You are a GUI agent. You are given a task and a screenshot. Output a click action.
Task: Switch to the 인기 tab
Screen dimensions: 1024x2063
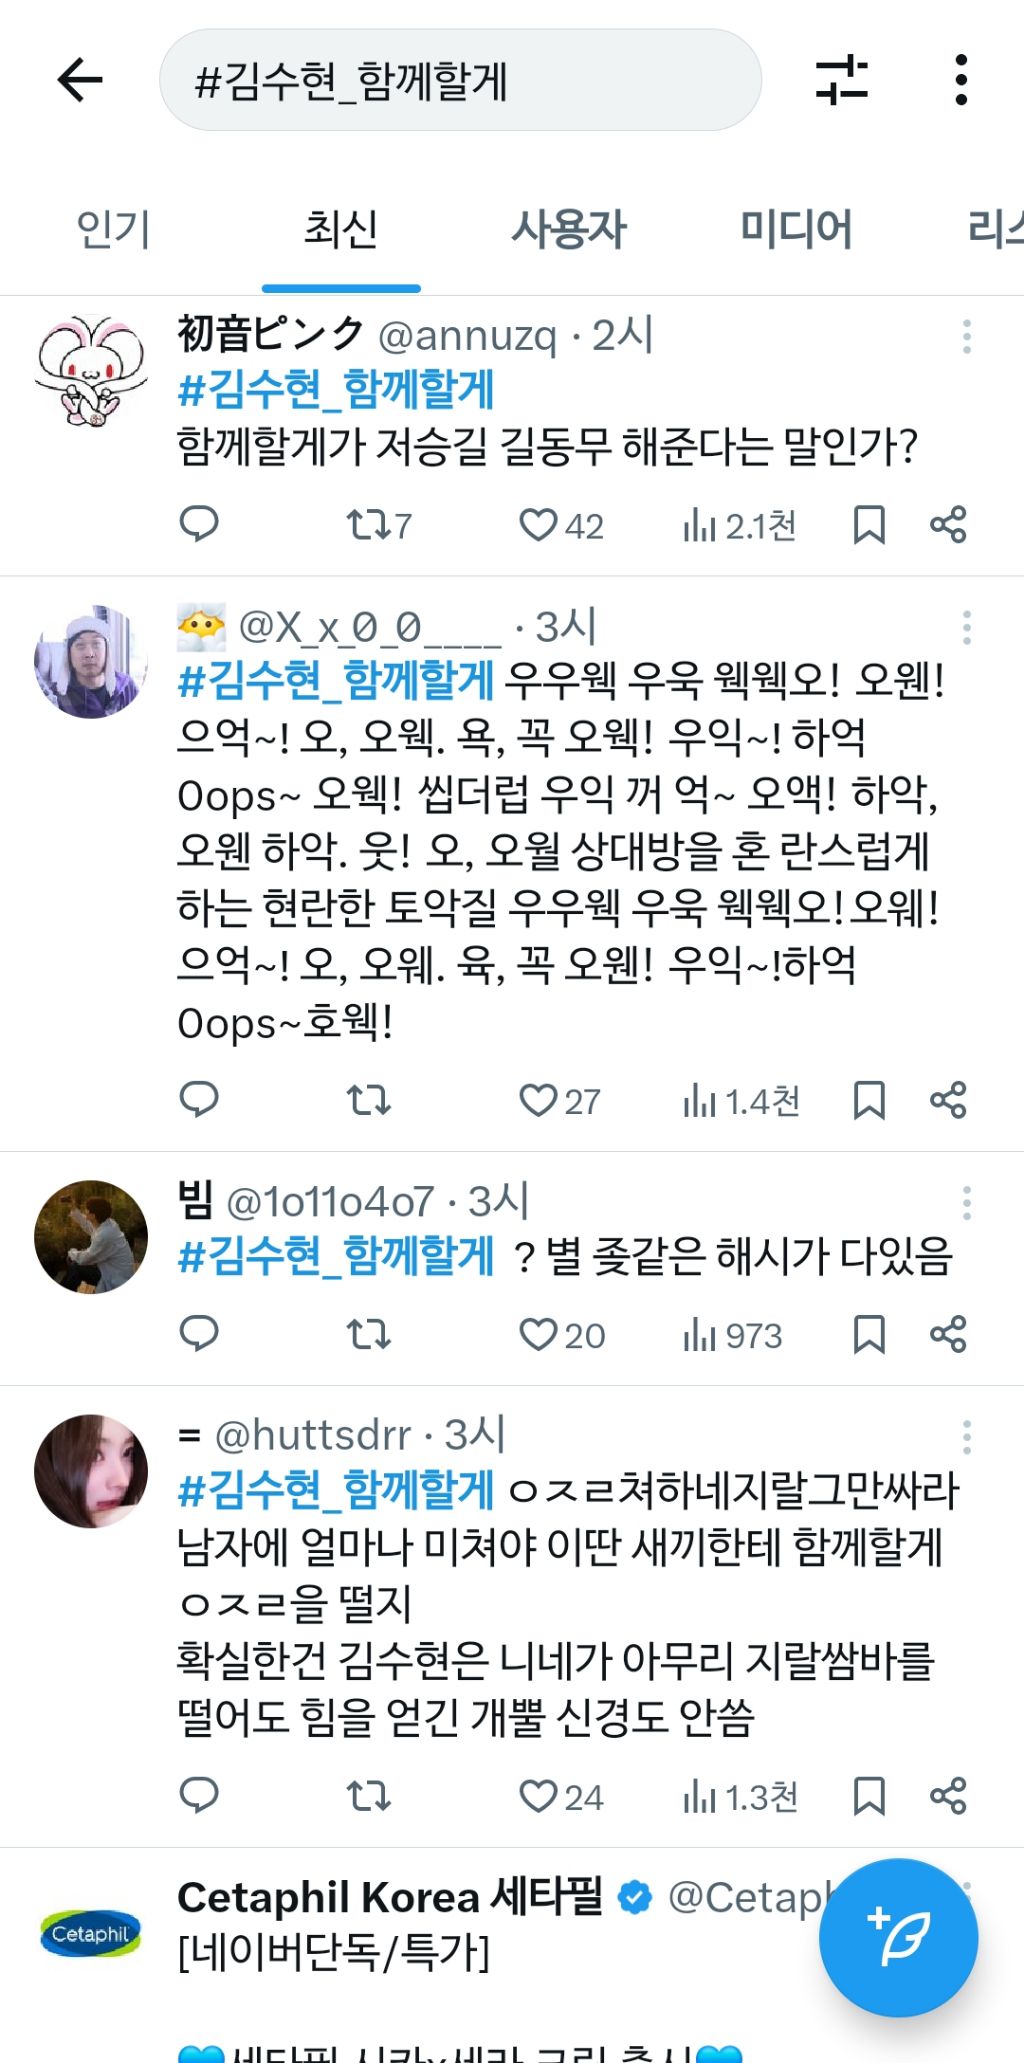pyautogui.click(x=113, y=230)
